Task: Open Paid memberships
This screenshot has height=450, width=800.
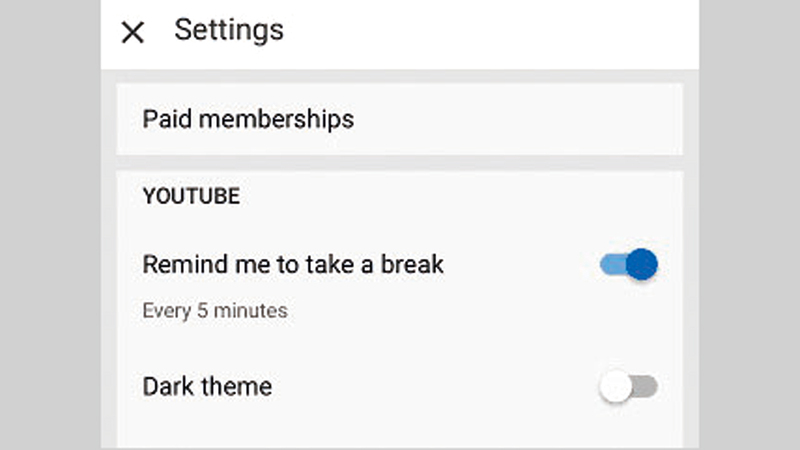Action: pyautogui.click(x=248, y=120)
